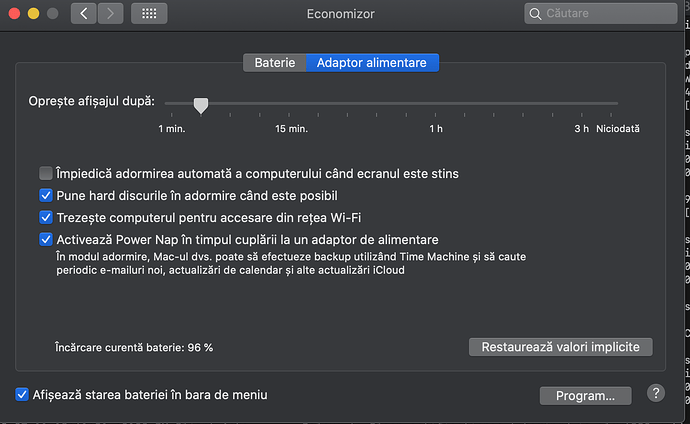The height and width of the screenshot is (424, 690).
Task: Select the Adaptor alimentare tab
Action: pos(371,62)
